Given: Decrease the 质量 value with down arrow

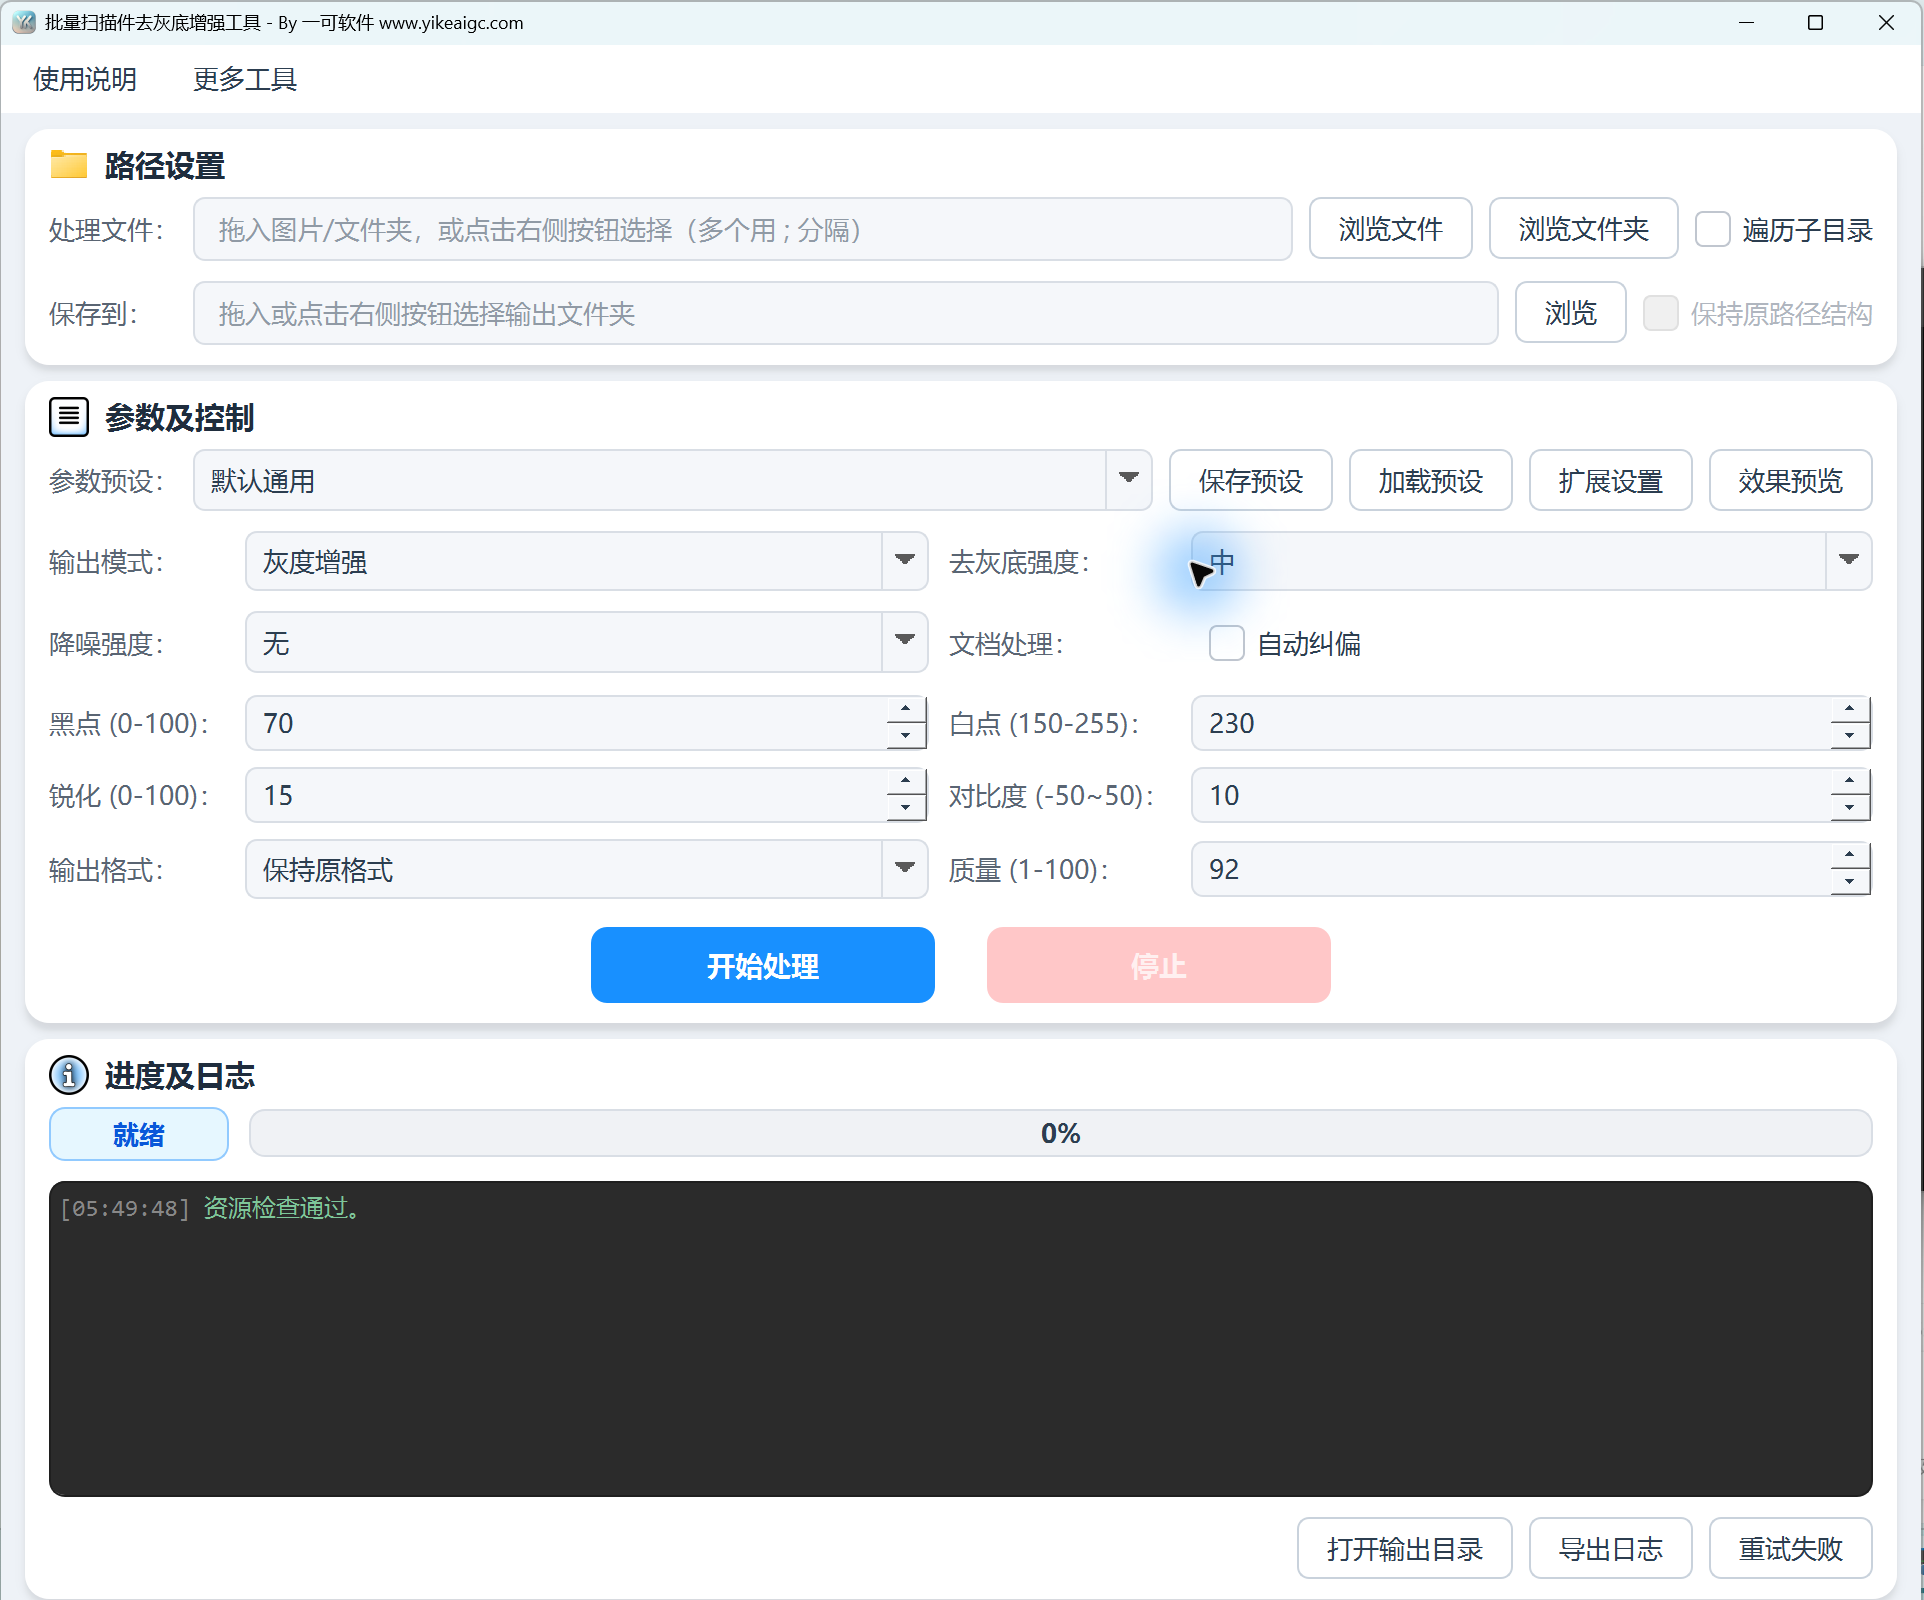Looking at the screenshot, I should (1850, 882).
